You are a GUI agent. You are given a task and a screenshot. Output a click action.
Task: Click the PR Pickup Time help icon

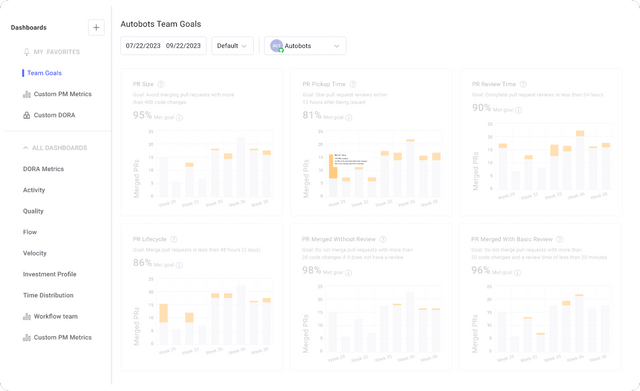tap(353, 84)
